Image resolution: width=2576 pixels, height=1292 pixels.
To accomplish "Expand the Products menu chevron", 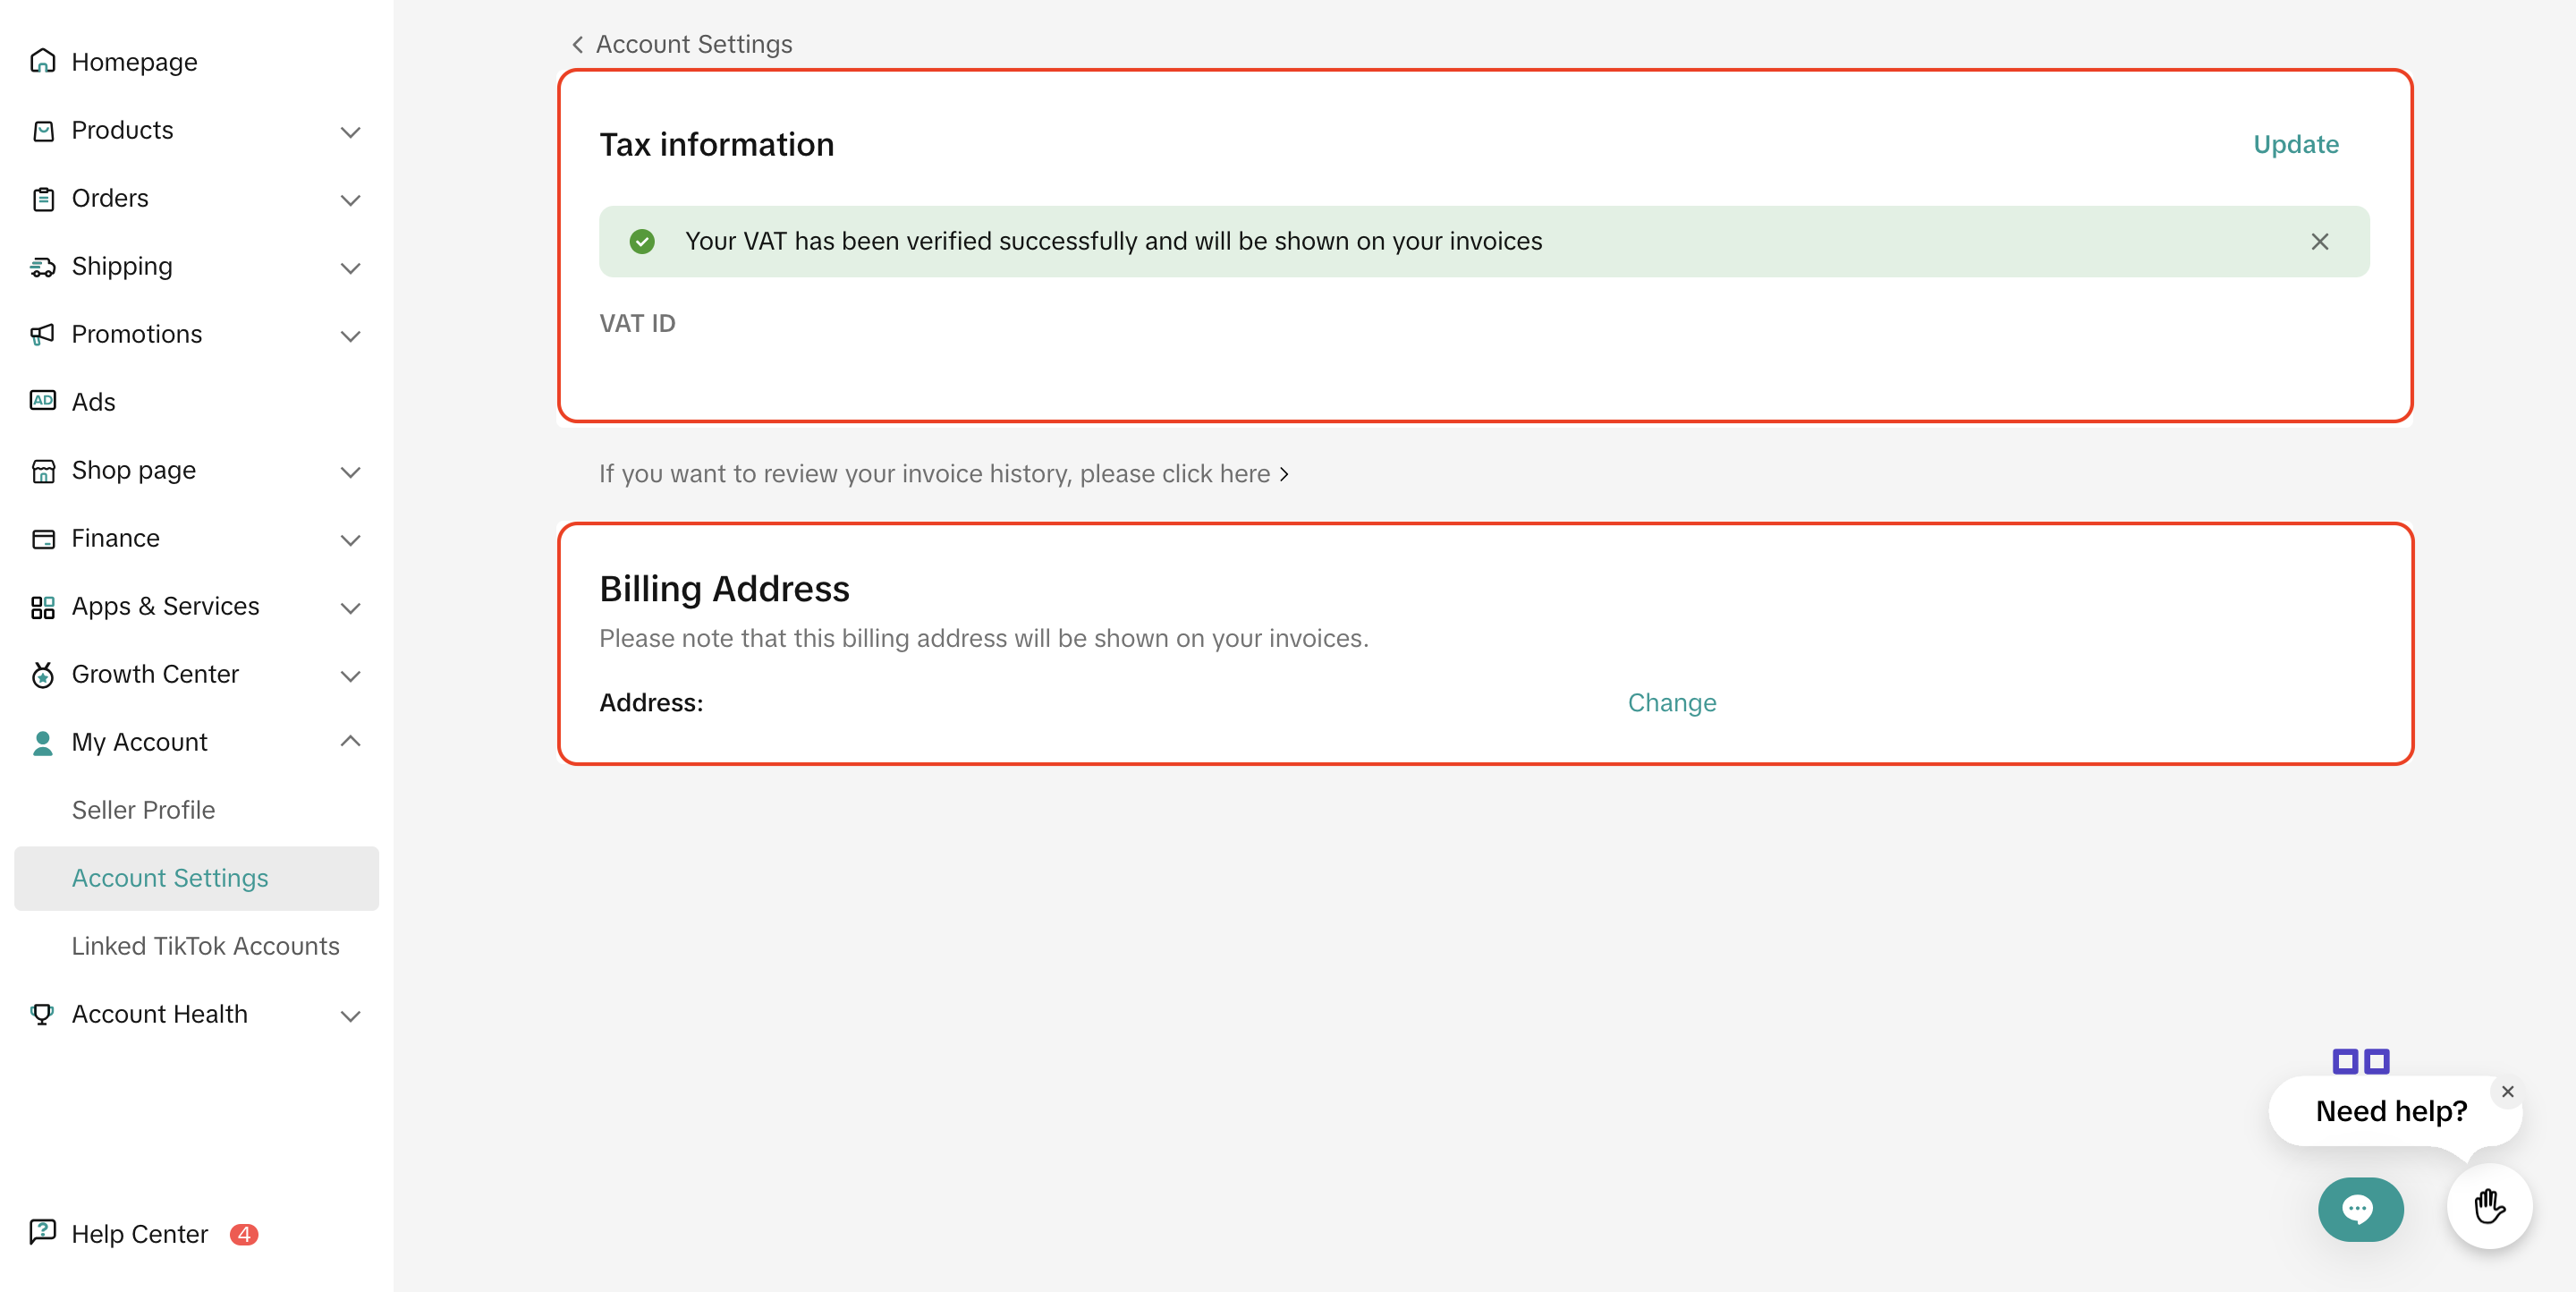I will coord(350,132).
